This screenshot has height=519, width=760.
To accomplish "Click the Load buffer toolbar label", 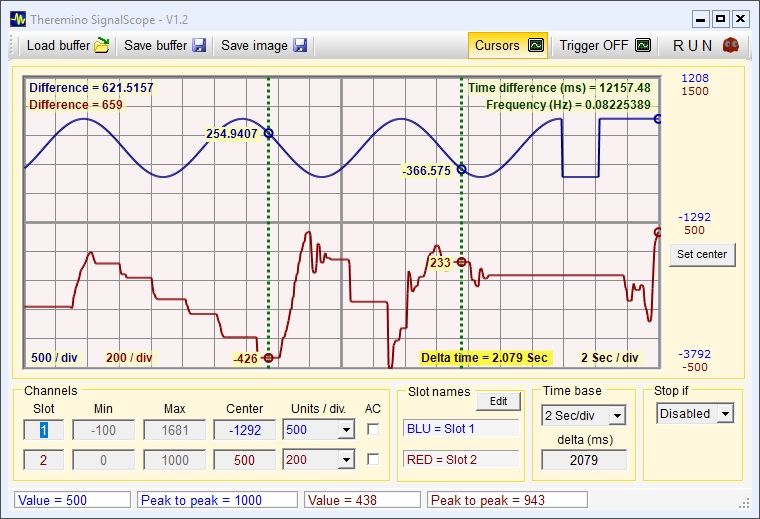I will pos(57,45).
